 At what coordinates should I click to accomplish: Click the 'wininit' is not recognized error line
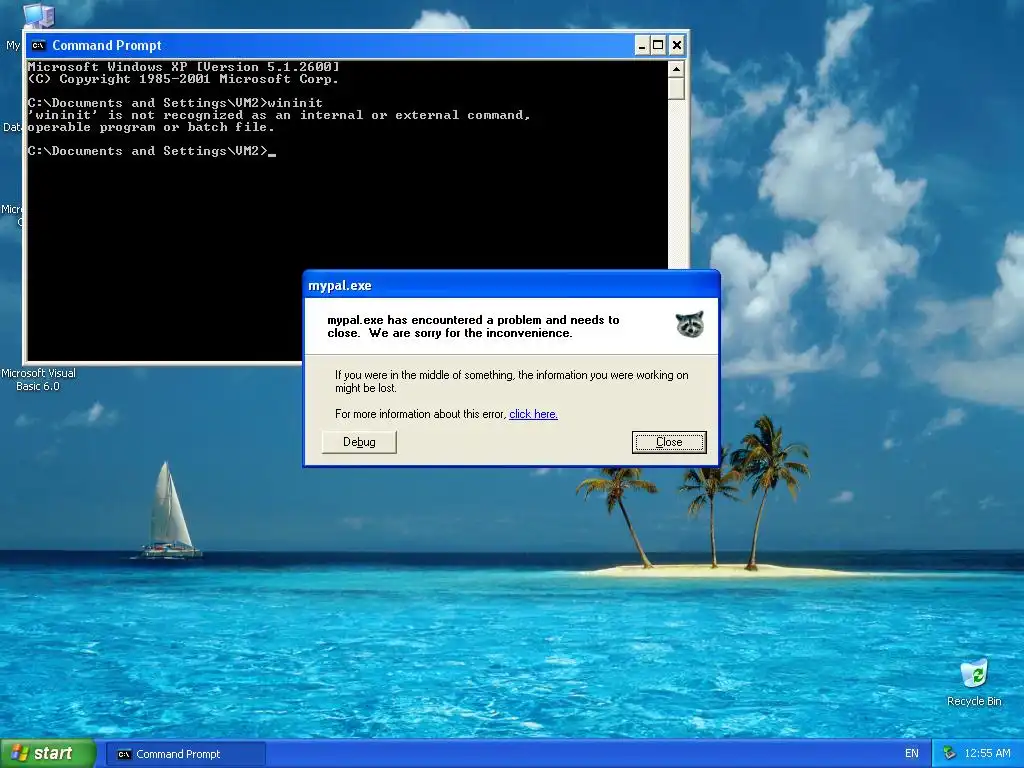(279, 116)
